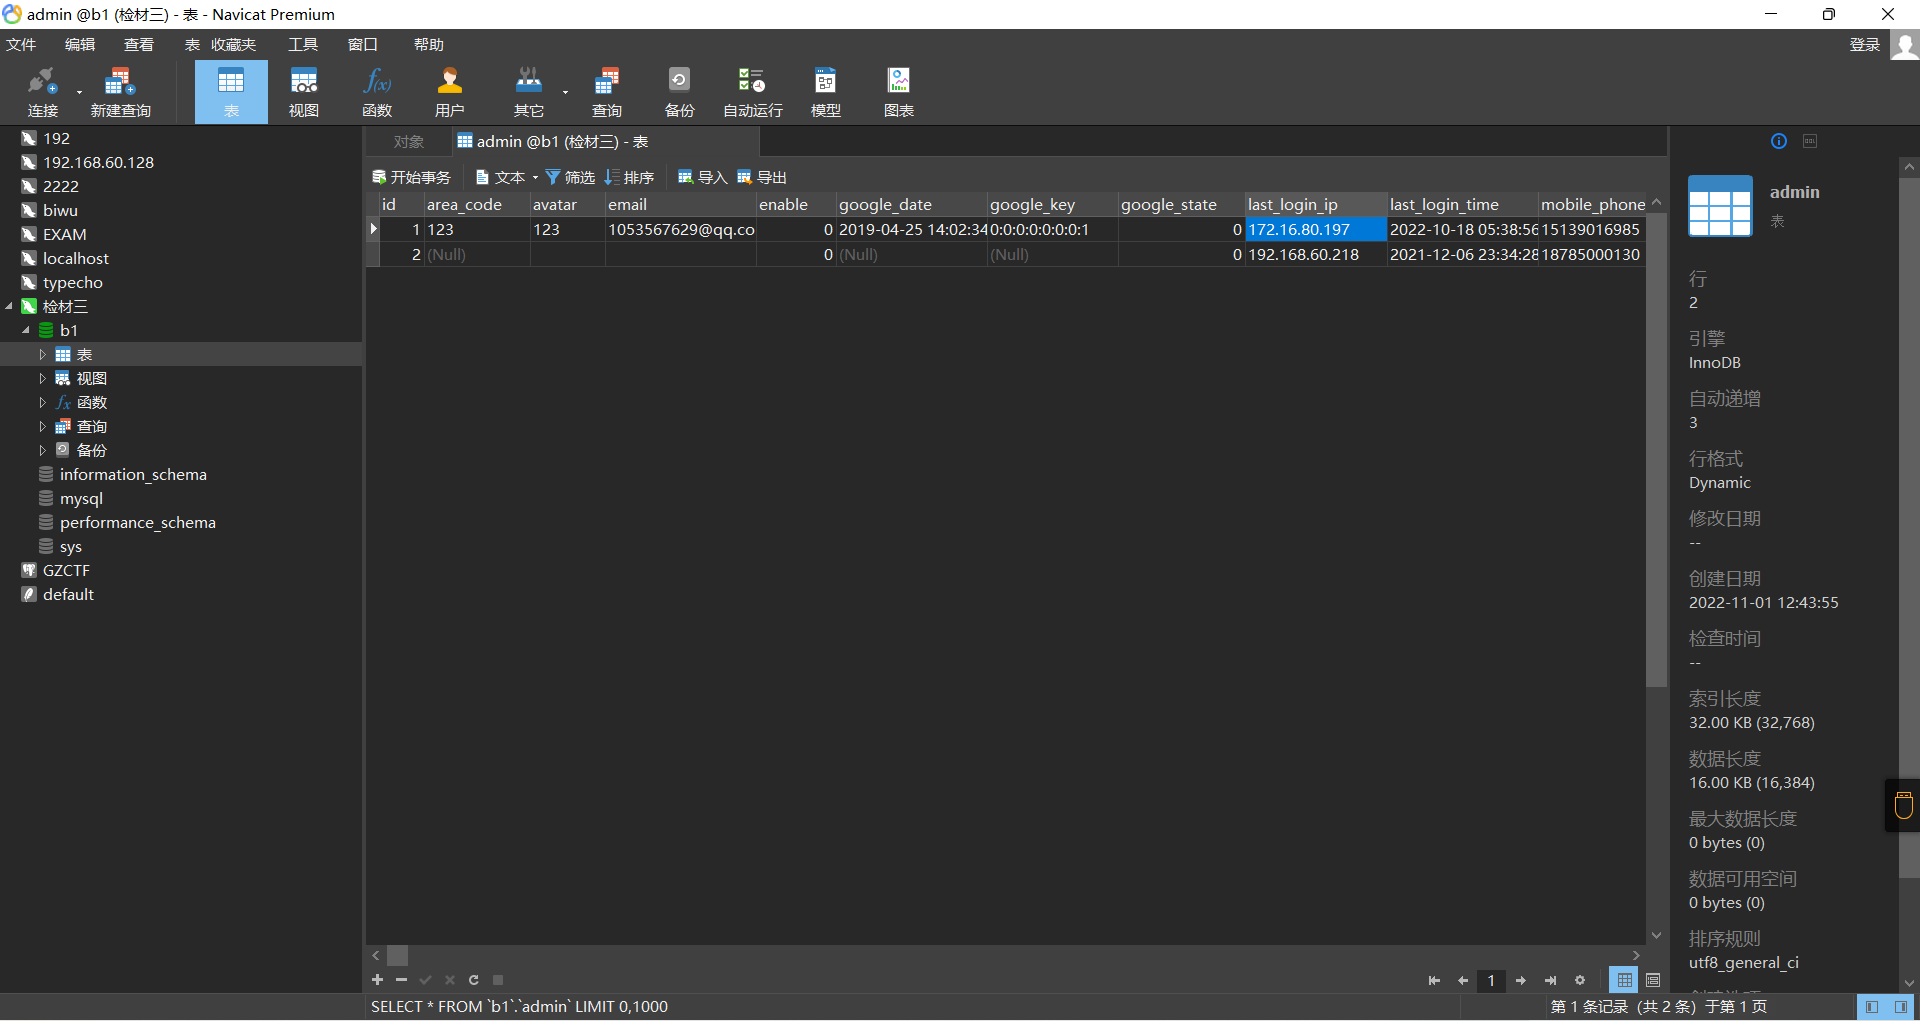Image resolution: width=1920 pixels, height=1021 pixels.
Task: Click the 函数 (Function) toolbar icon
Action: tap(377, 91)
